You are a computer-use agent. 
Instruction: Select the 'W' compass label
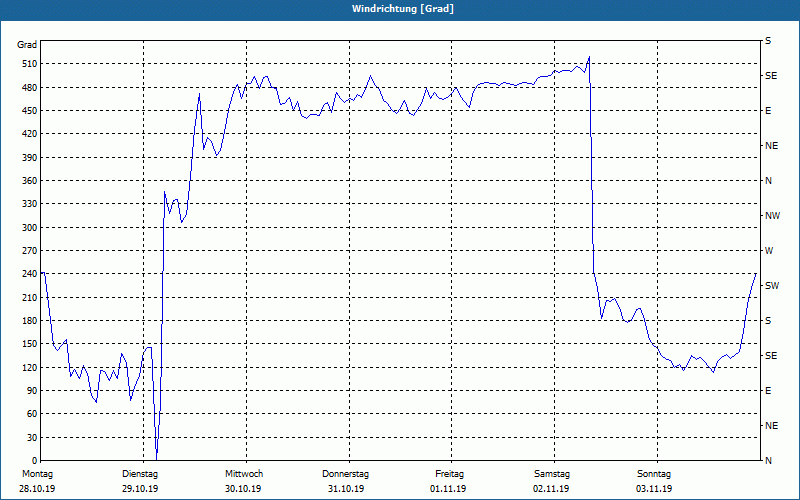pyautogui.click(x=769, y=251)
